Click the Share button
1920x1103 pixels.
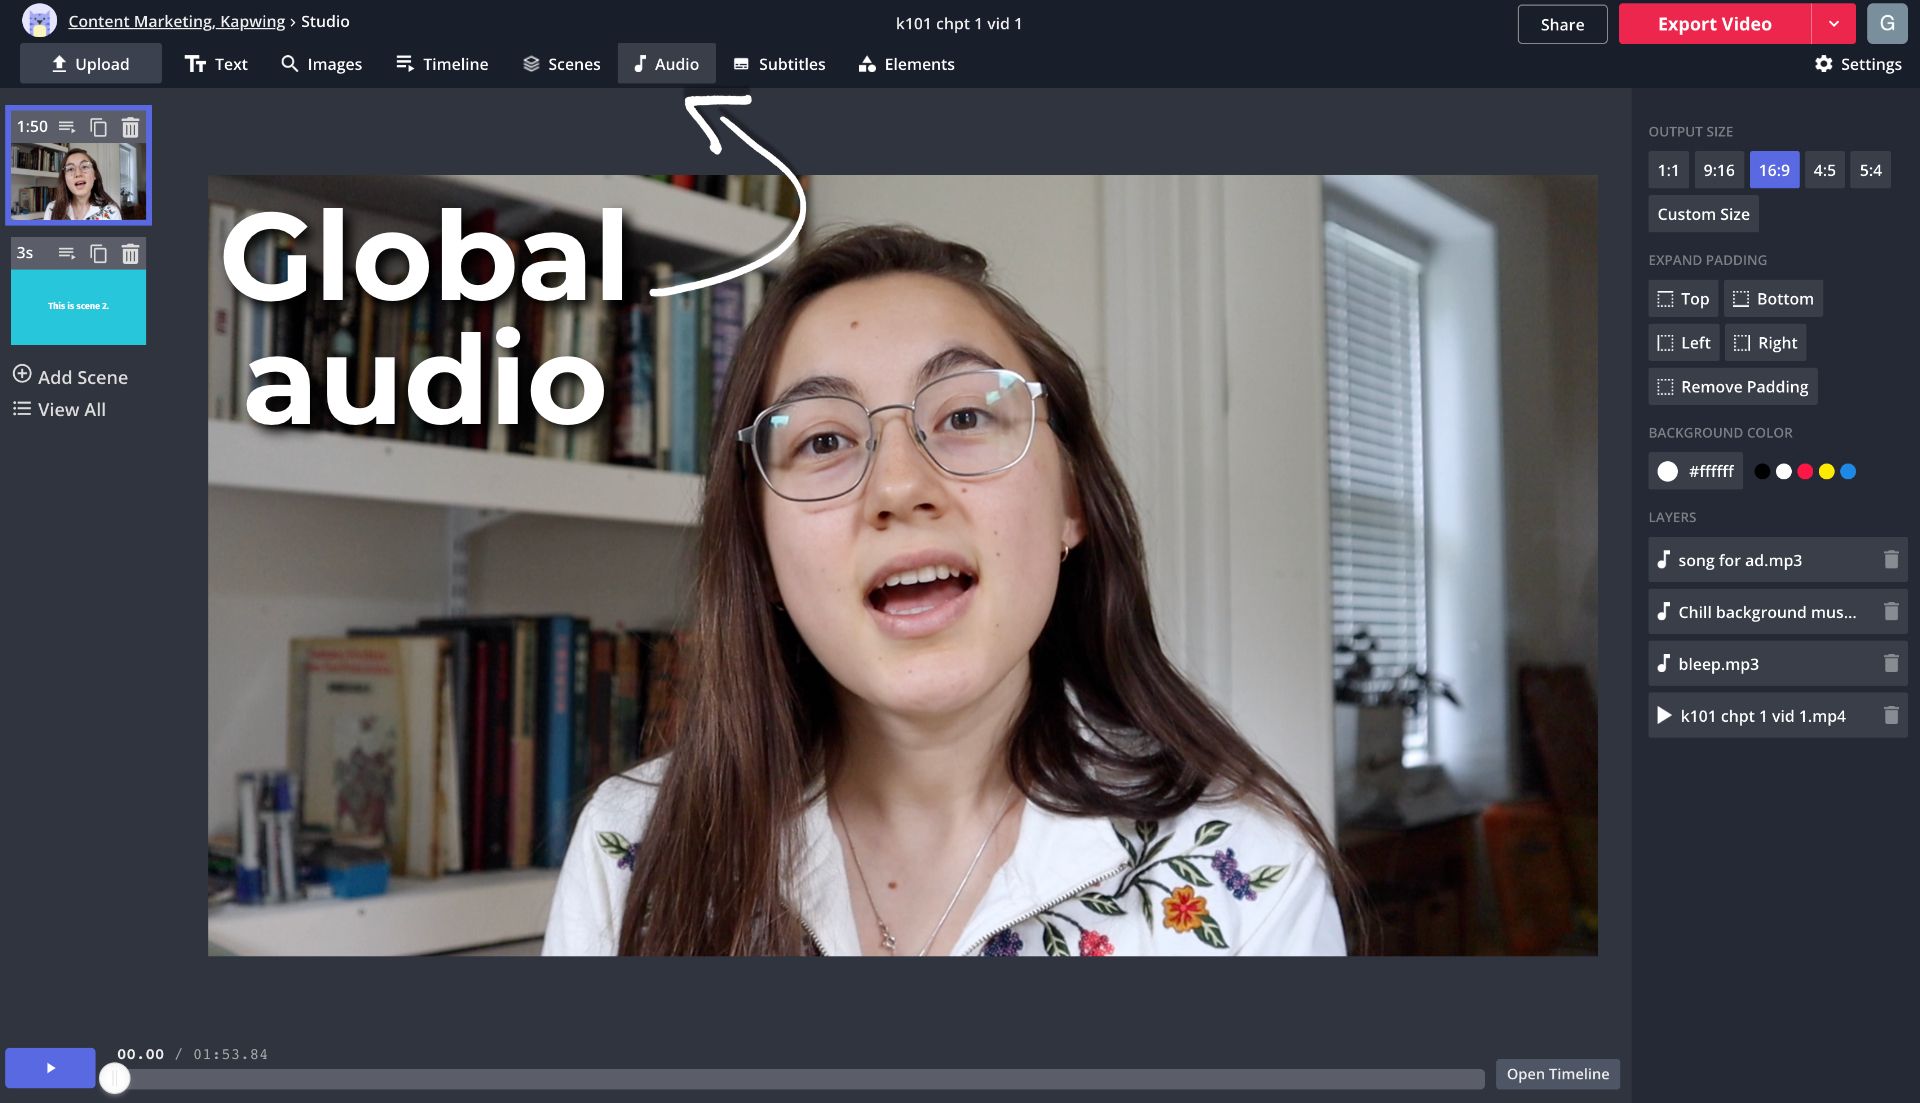click(x=1561, y=24)
